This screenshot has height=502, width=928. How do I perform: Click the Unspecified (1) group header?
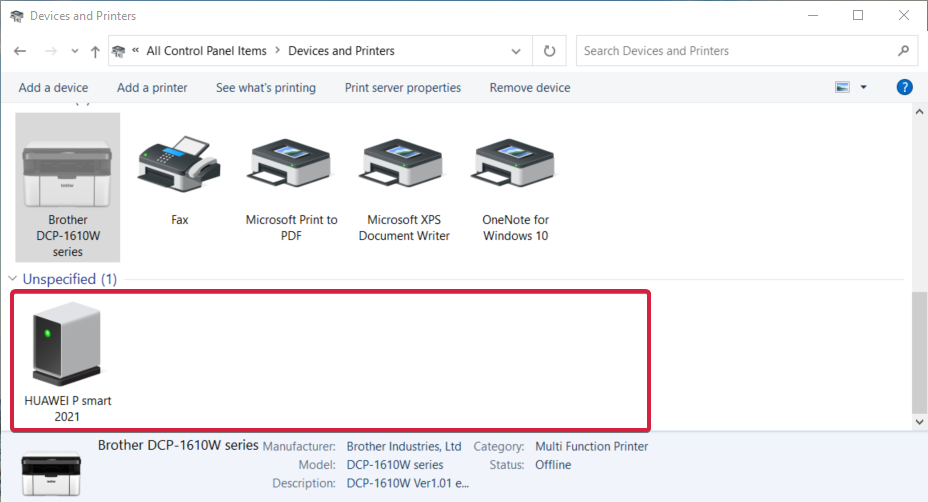click(x=70, y=279)
